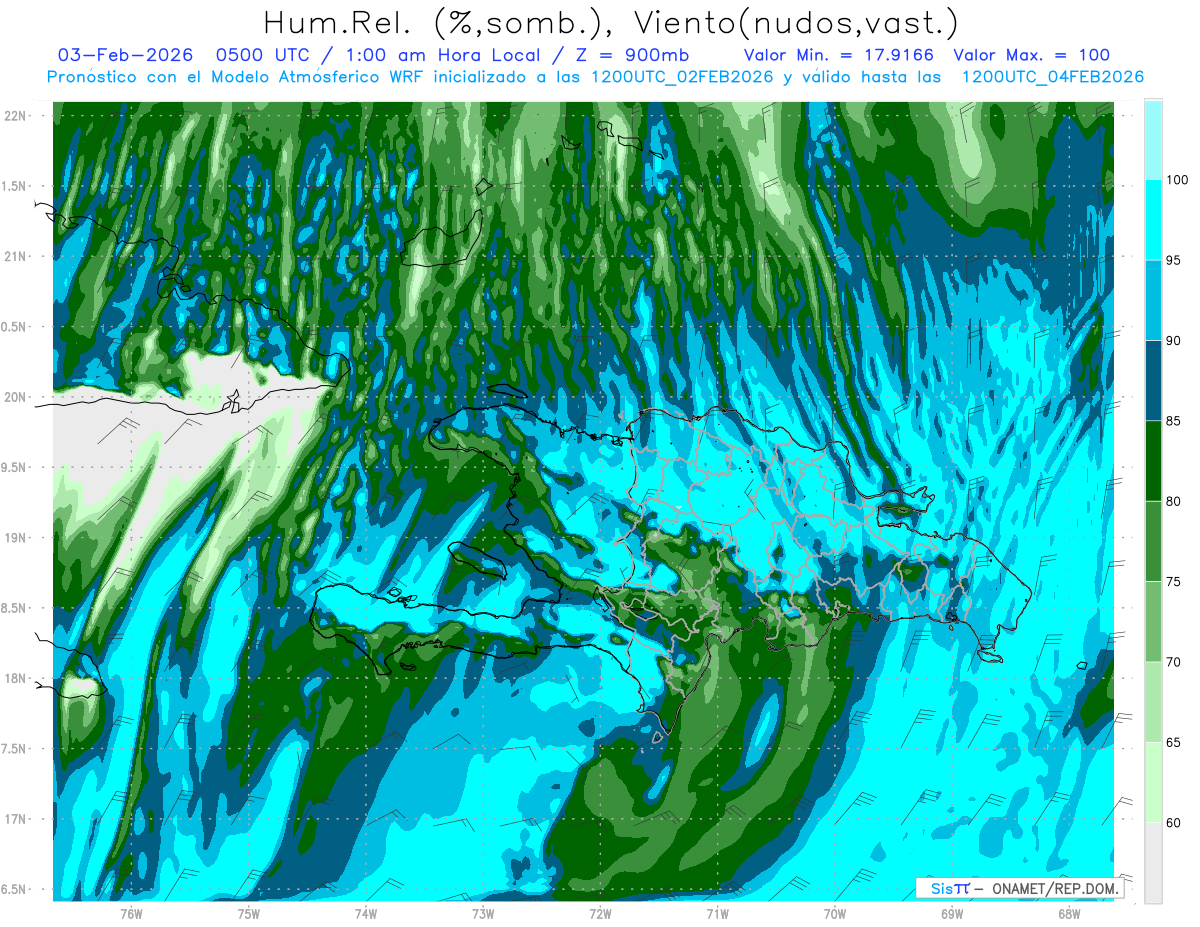Select the 90–95 light blue colorbar swatch
The image size is (1200, 927).
coord(1153,300)
